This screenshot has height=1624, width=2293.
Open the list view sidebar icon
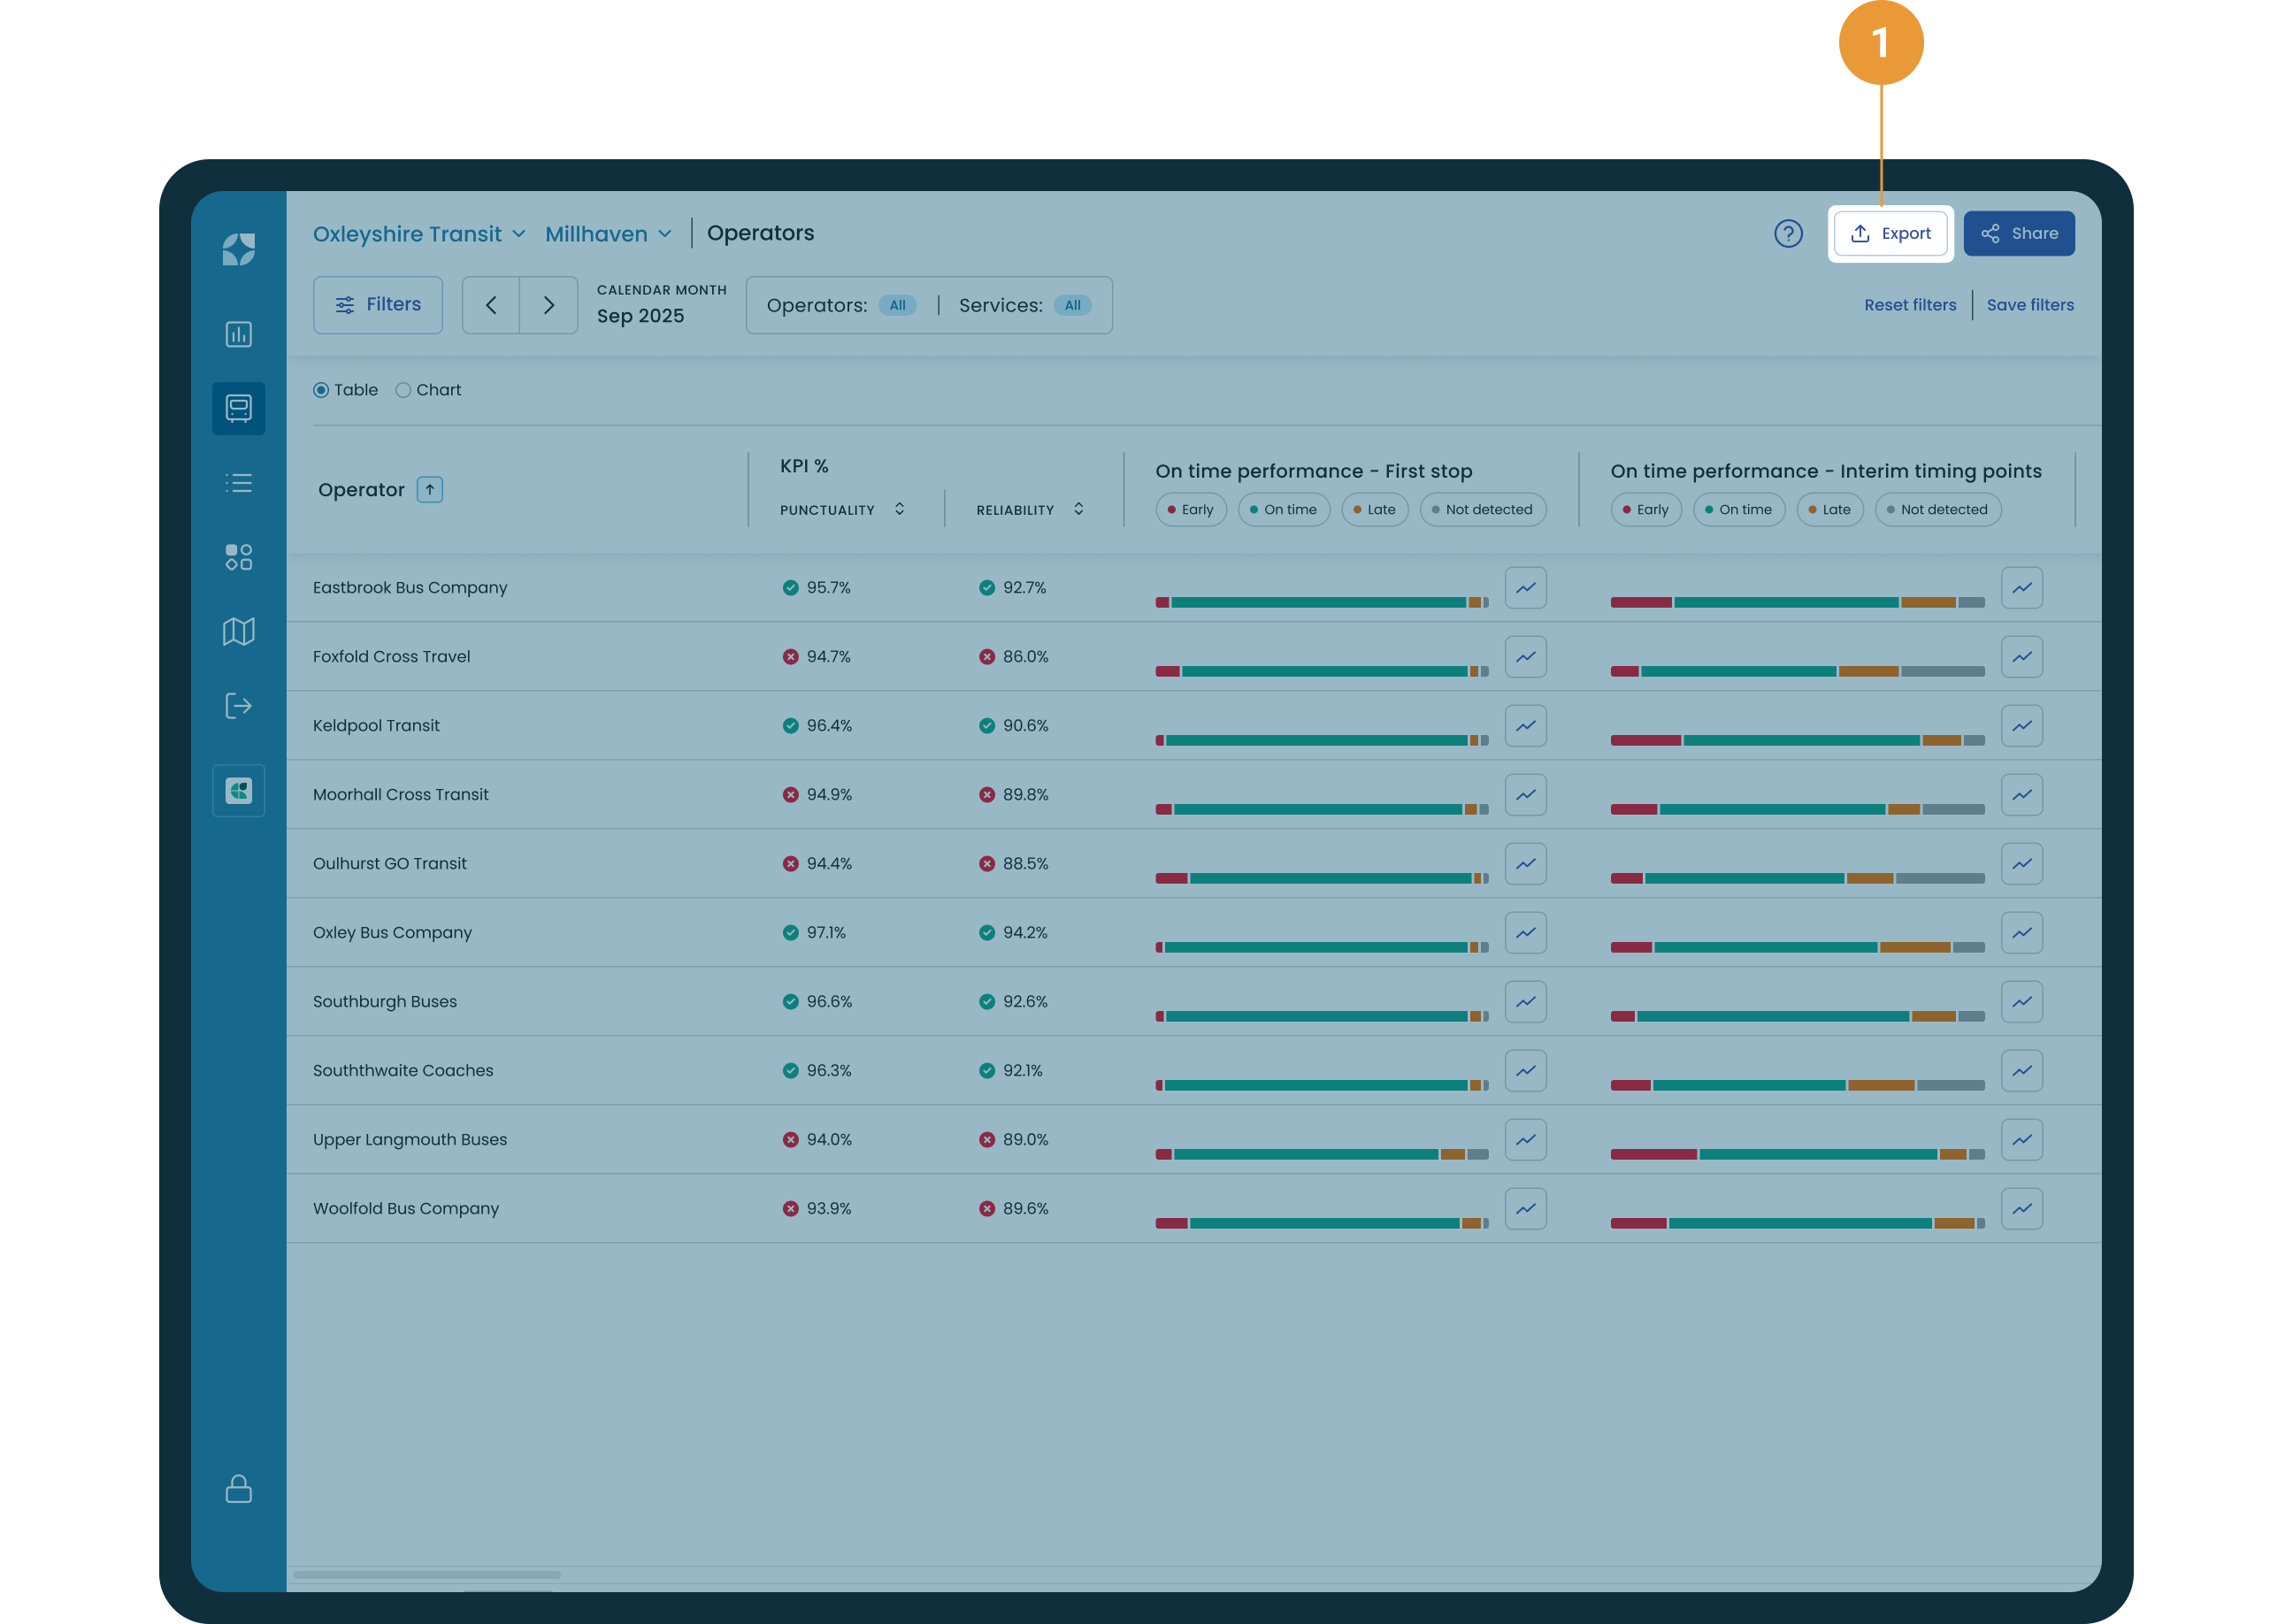(238, 483)
